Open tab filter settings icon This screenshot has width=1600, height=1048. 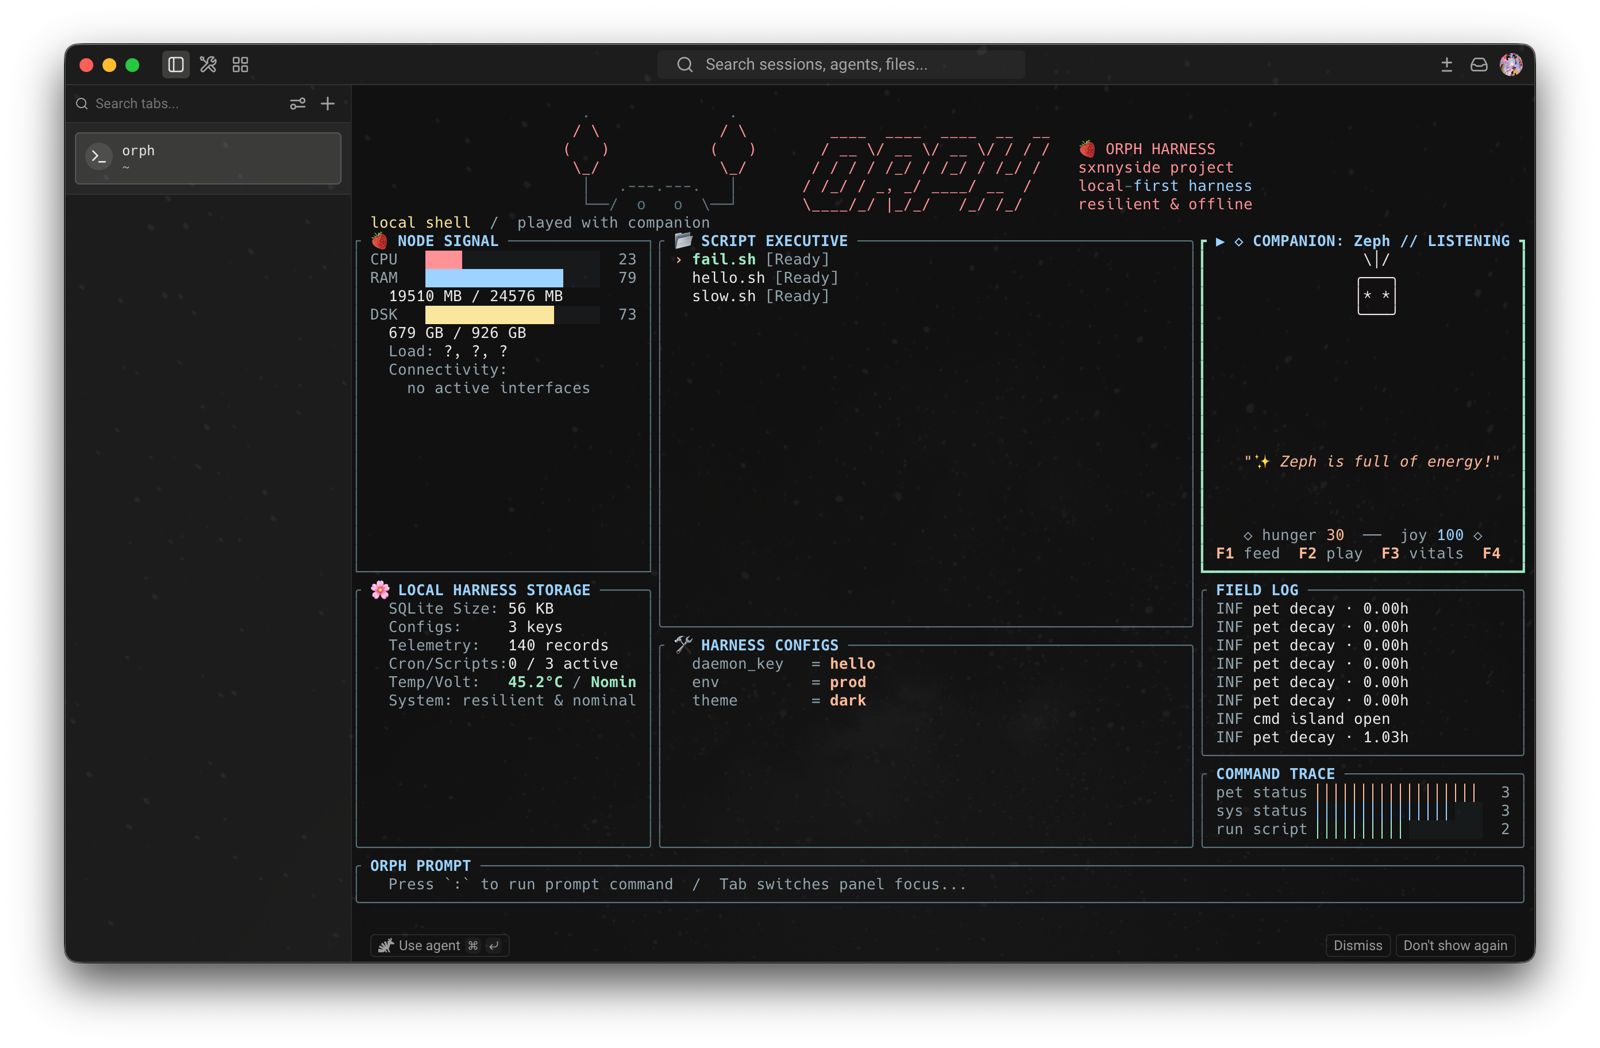(x=297, y=104)
